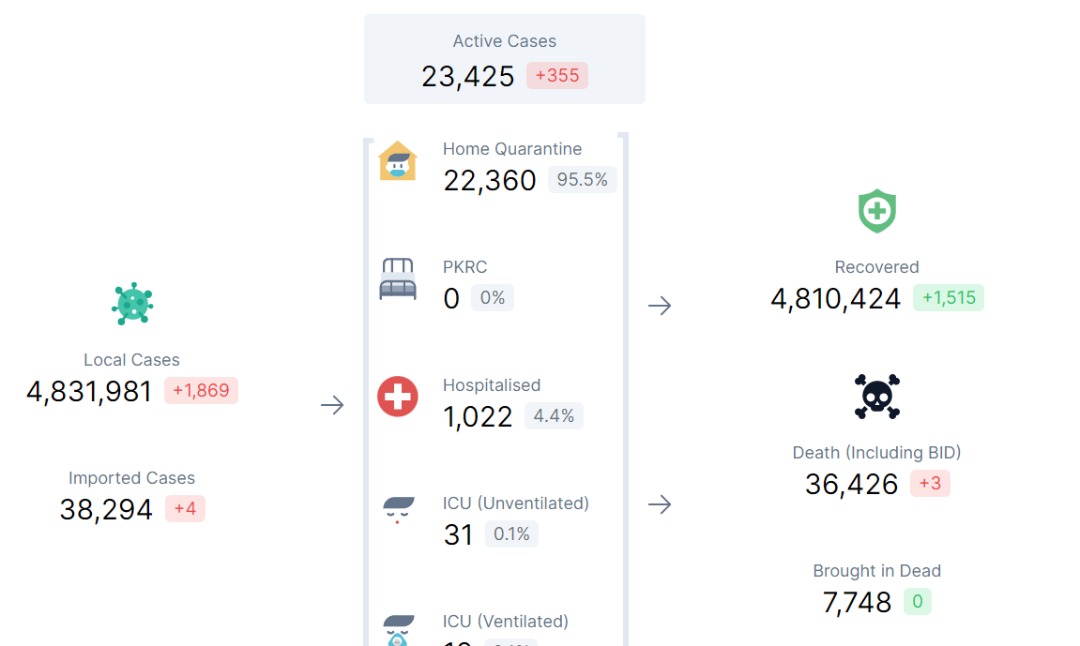The image size is (1080, 646).
Task: Click the arrow from Local Cases to the panel
Action: (x=332, y=405)
